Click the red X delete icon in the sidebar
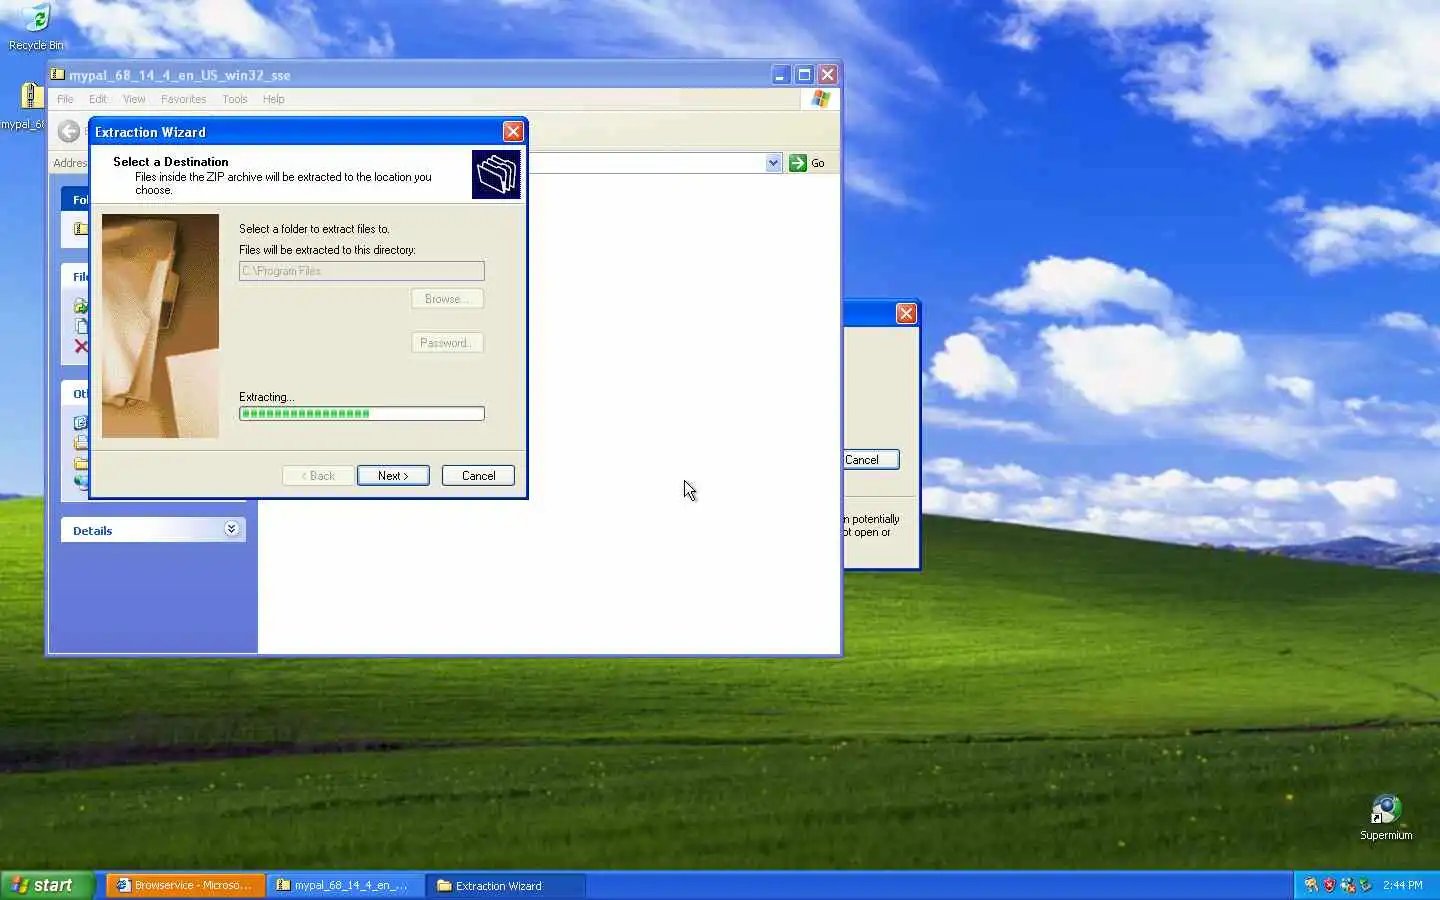This screenshot has height=900, width=1440. pyautogui.click(x=81, y=347)
